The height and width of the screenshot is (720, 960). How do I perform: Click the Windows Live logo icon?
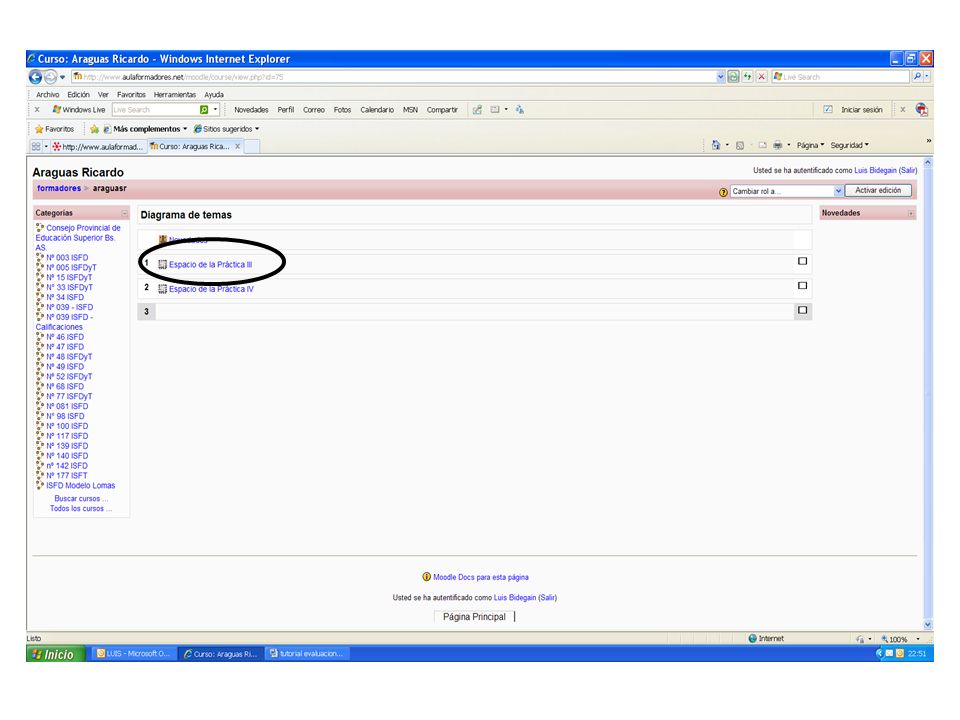point(57,110)
